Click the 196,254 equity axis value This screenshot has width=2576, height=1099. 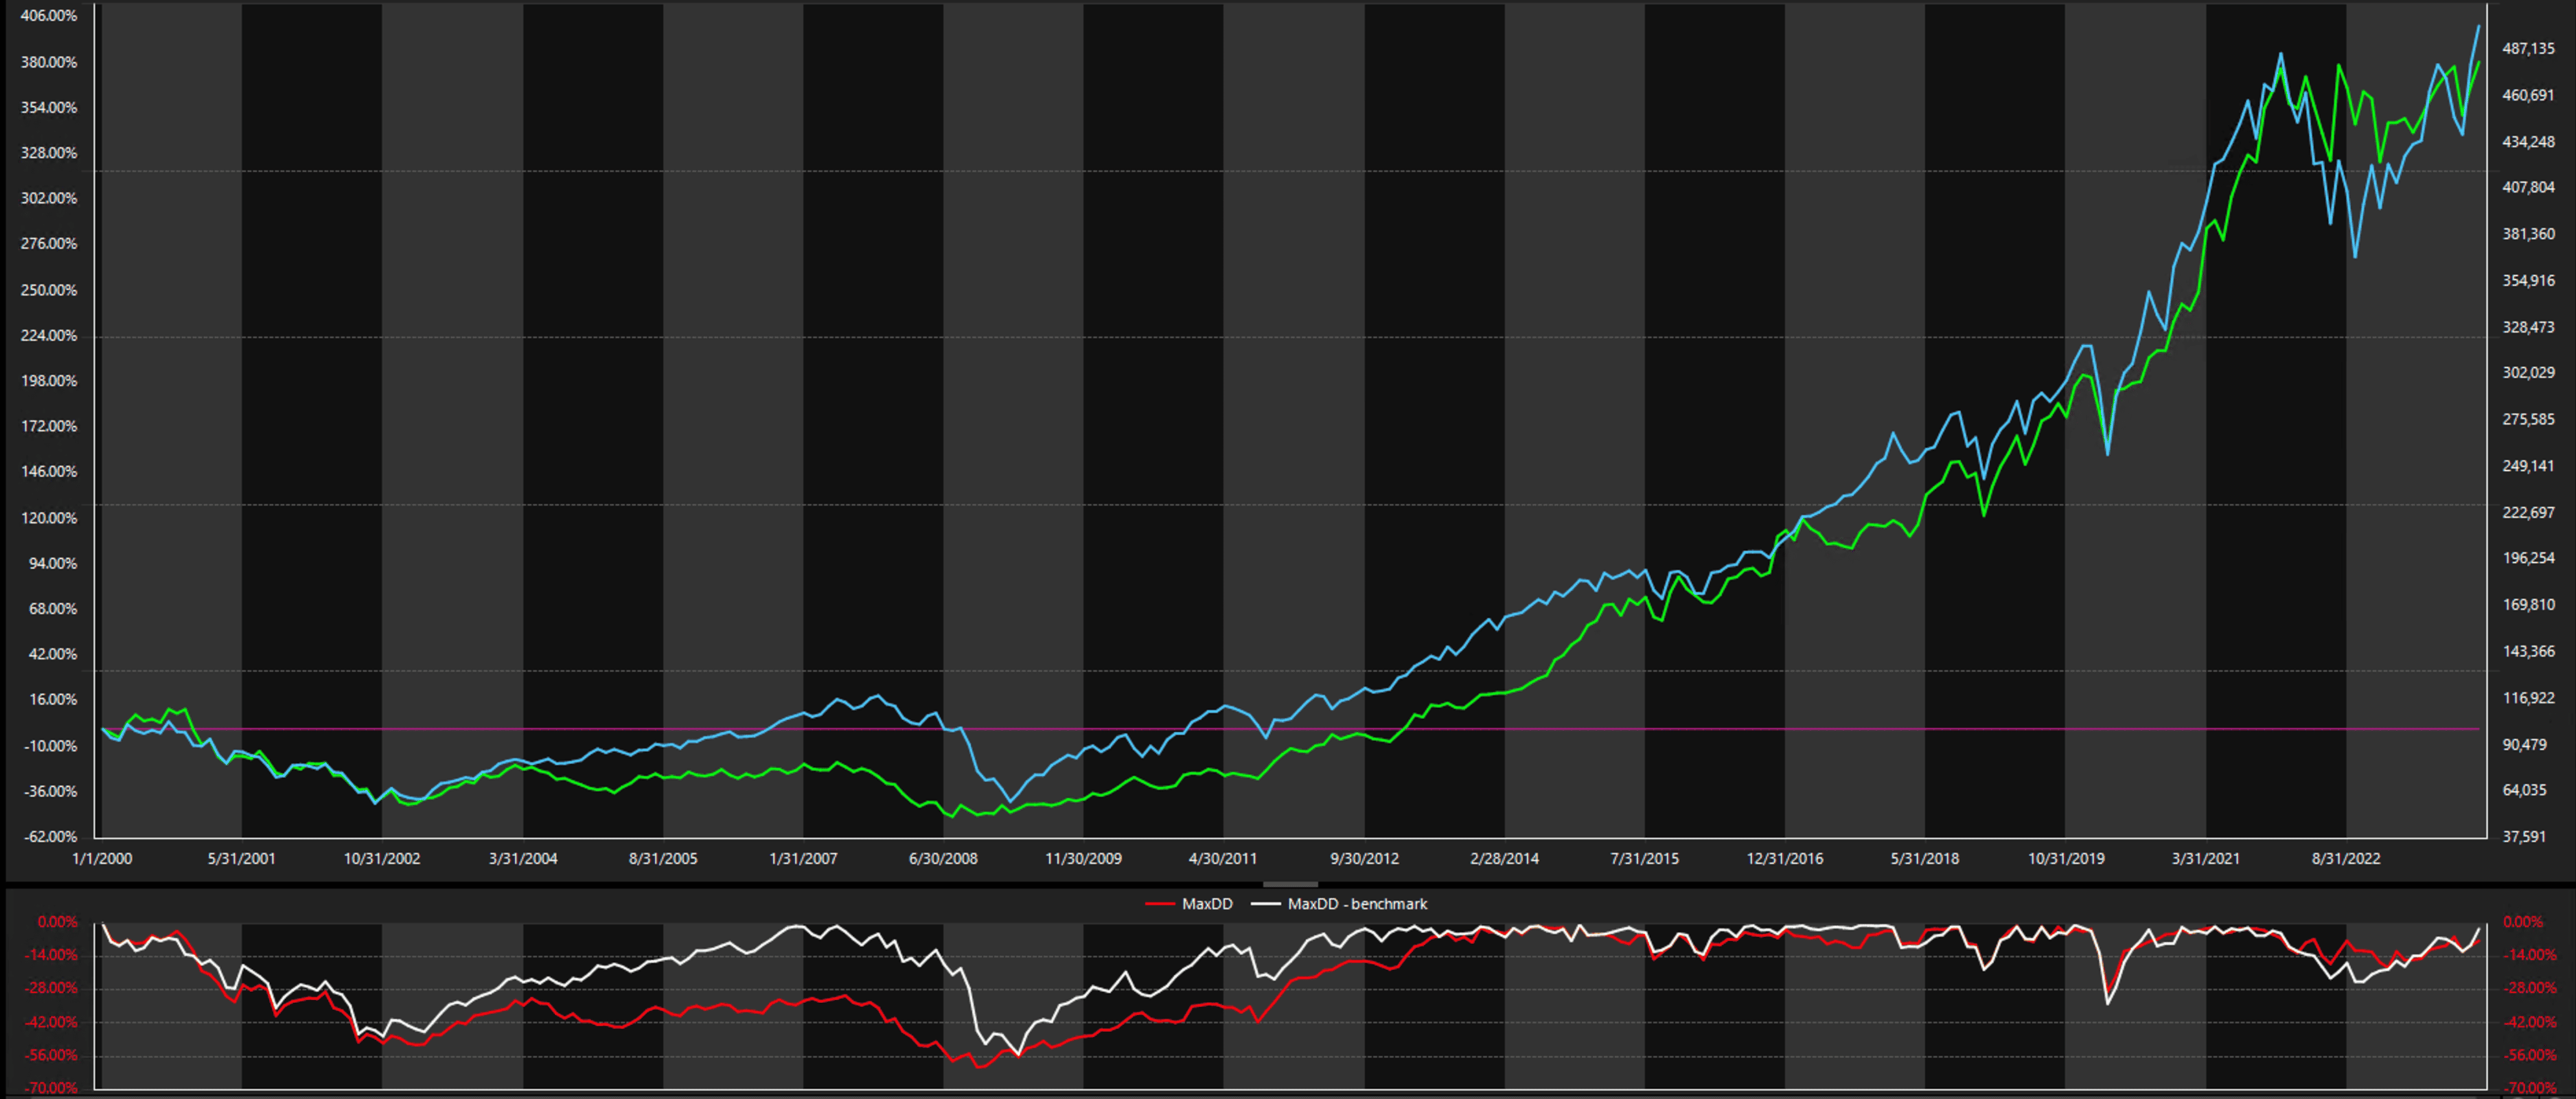2528,559
